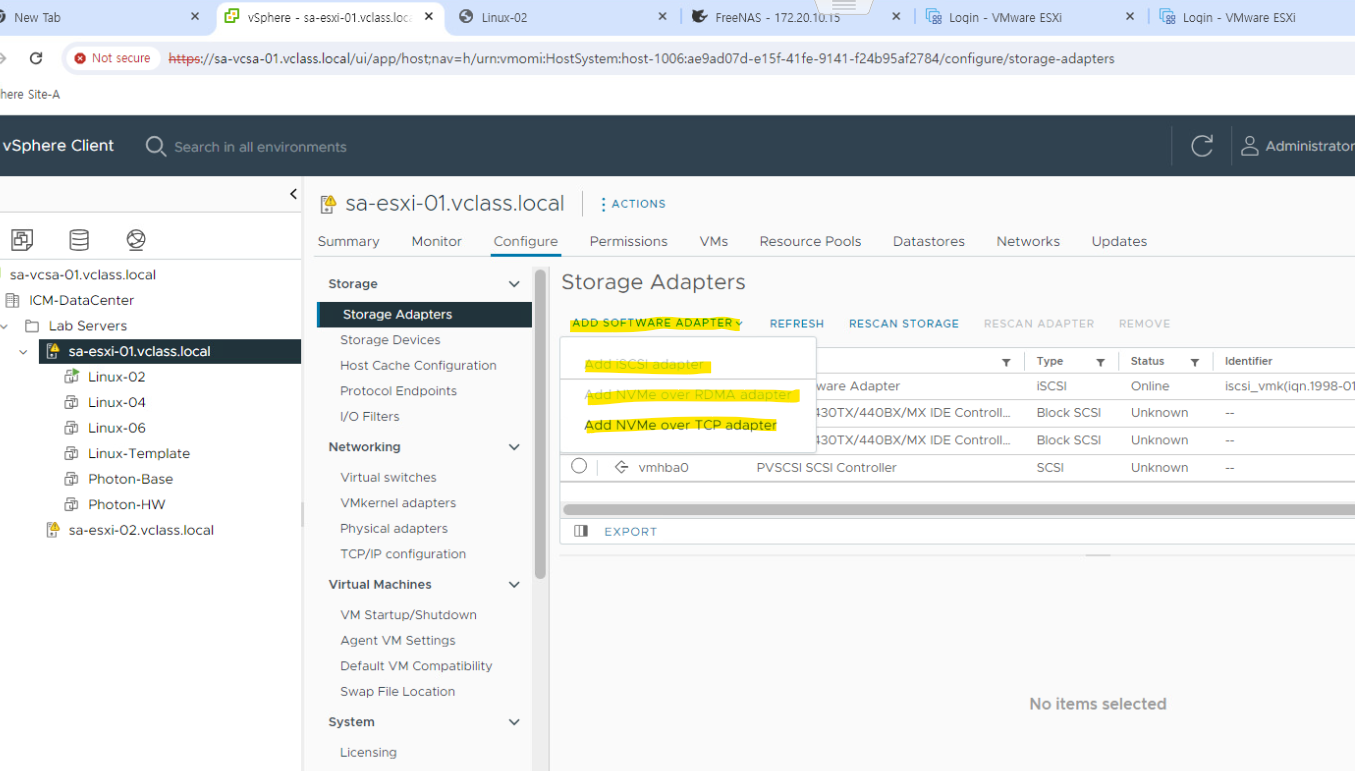Choose Add NVMe over TCP adapter
Viewport: 1355px width, 771px height.
pos(681,425)
